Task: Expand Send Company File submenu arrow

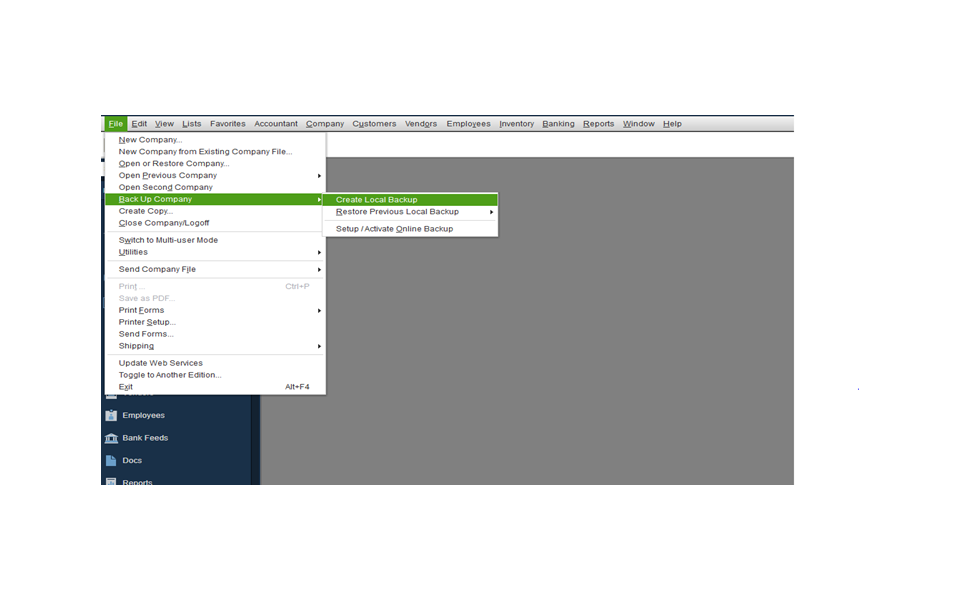Action: coord(319,269)
